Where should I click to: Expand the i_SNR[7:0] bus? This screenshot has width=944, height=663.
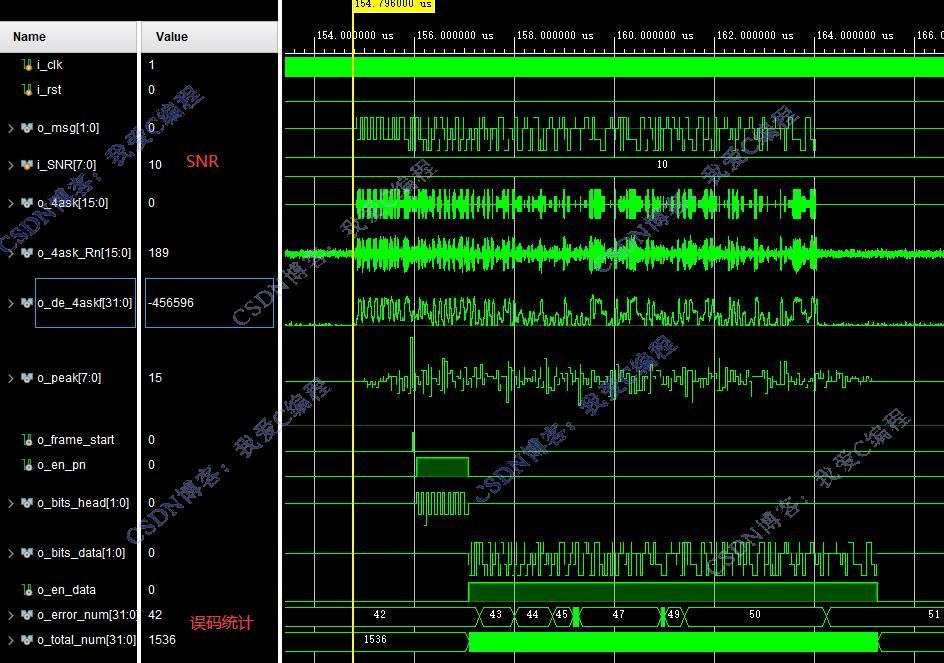coord(11,165)
